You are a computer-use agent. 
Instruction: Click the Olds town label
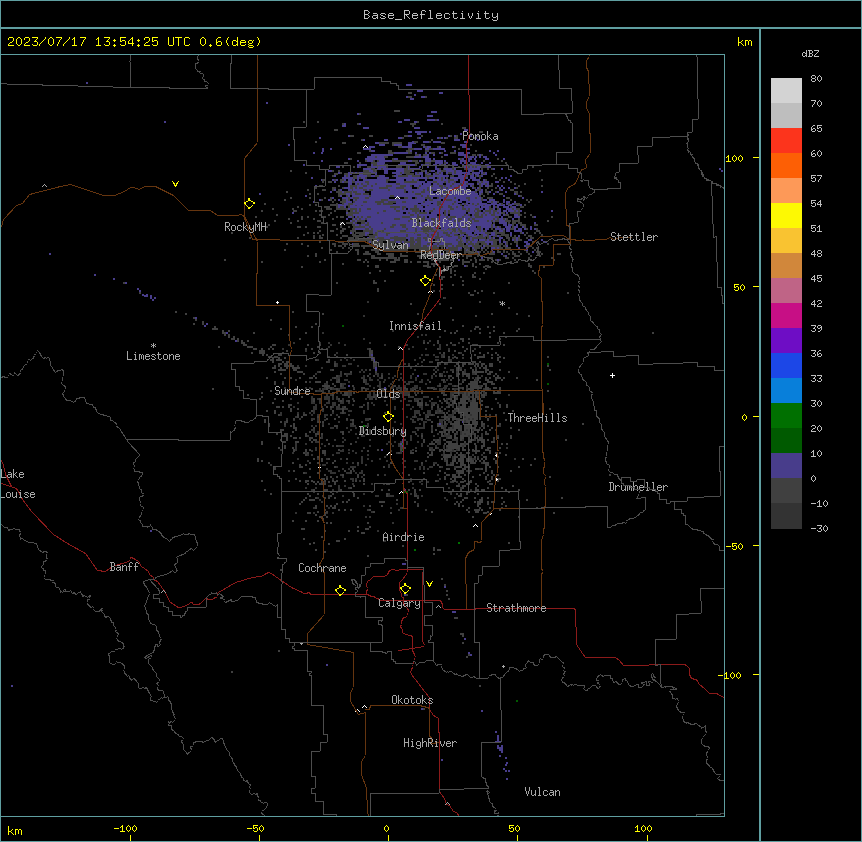388,394
